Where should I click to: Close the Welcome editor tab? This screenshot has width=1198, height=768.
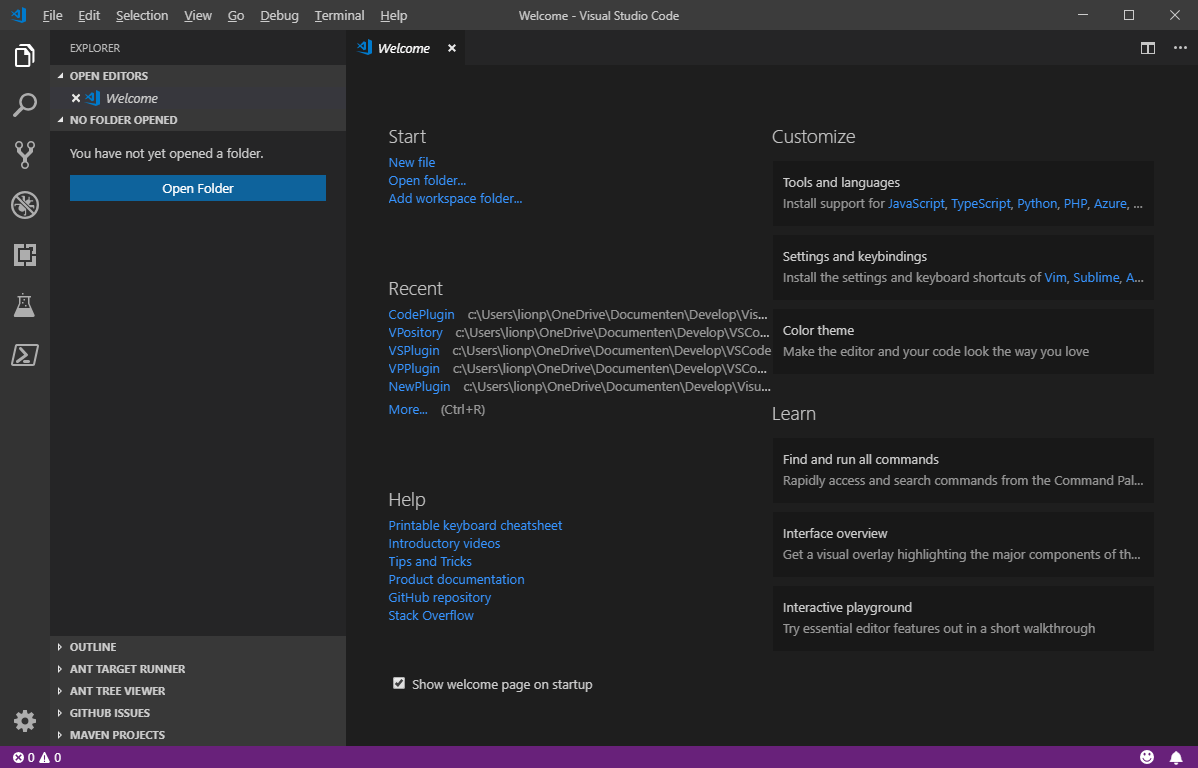452,48
